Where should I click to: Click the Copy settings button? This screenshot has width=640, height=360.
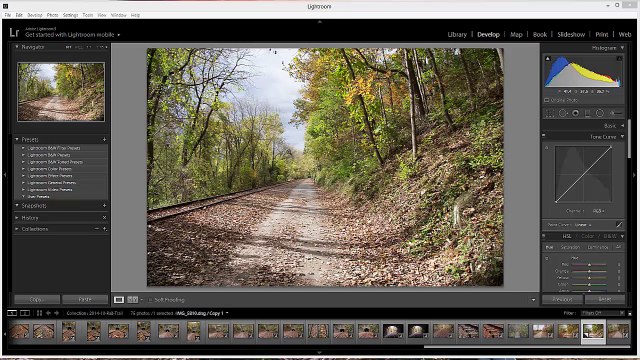pyautogui.click(x=37, y=300)
